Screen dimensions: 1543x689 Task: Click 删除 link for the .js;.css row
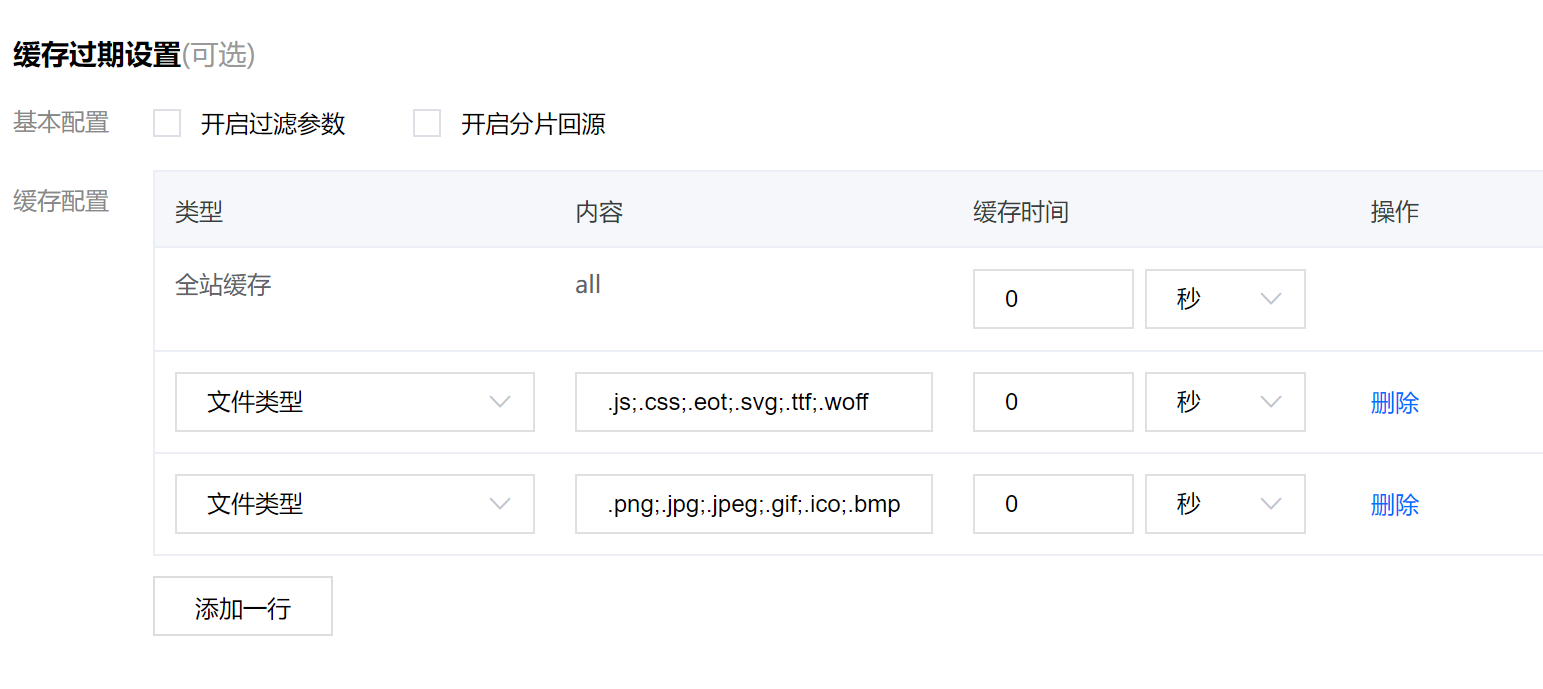[1395, 403]
